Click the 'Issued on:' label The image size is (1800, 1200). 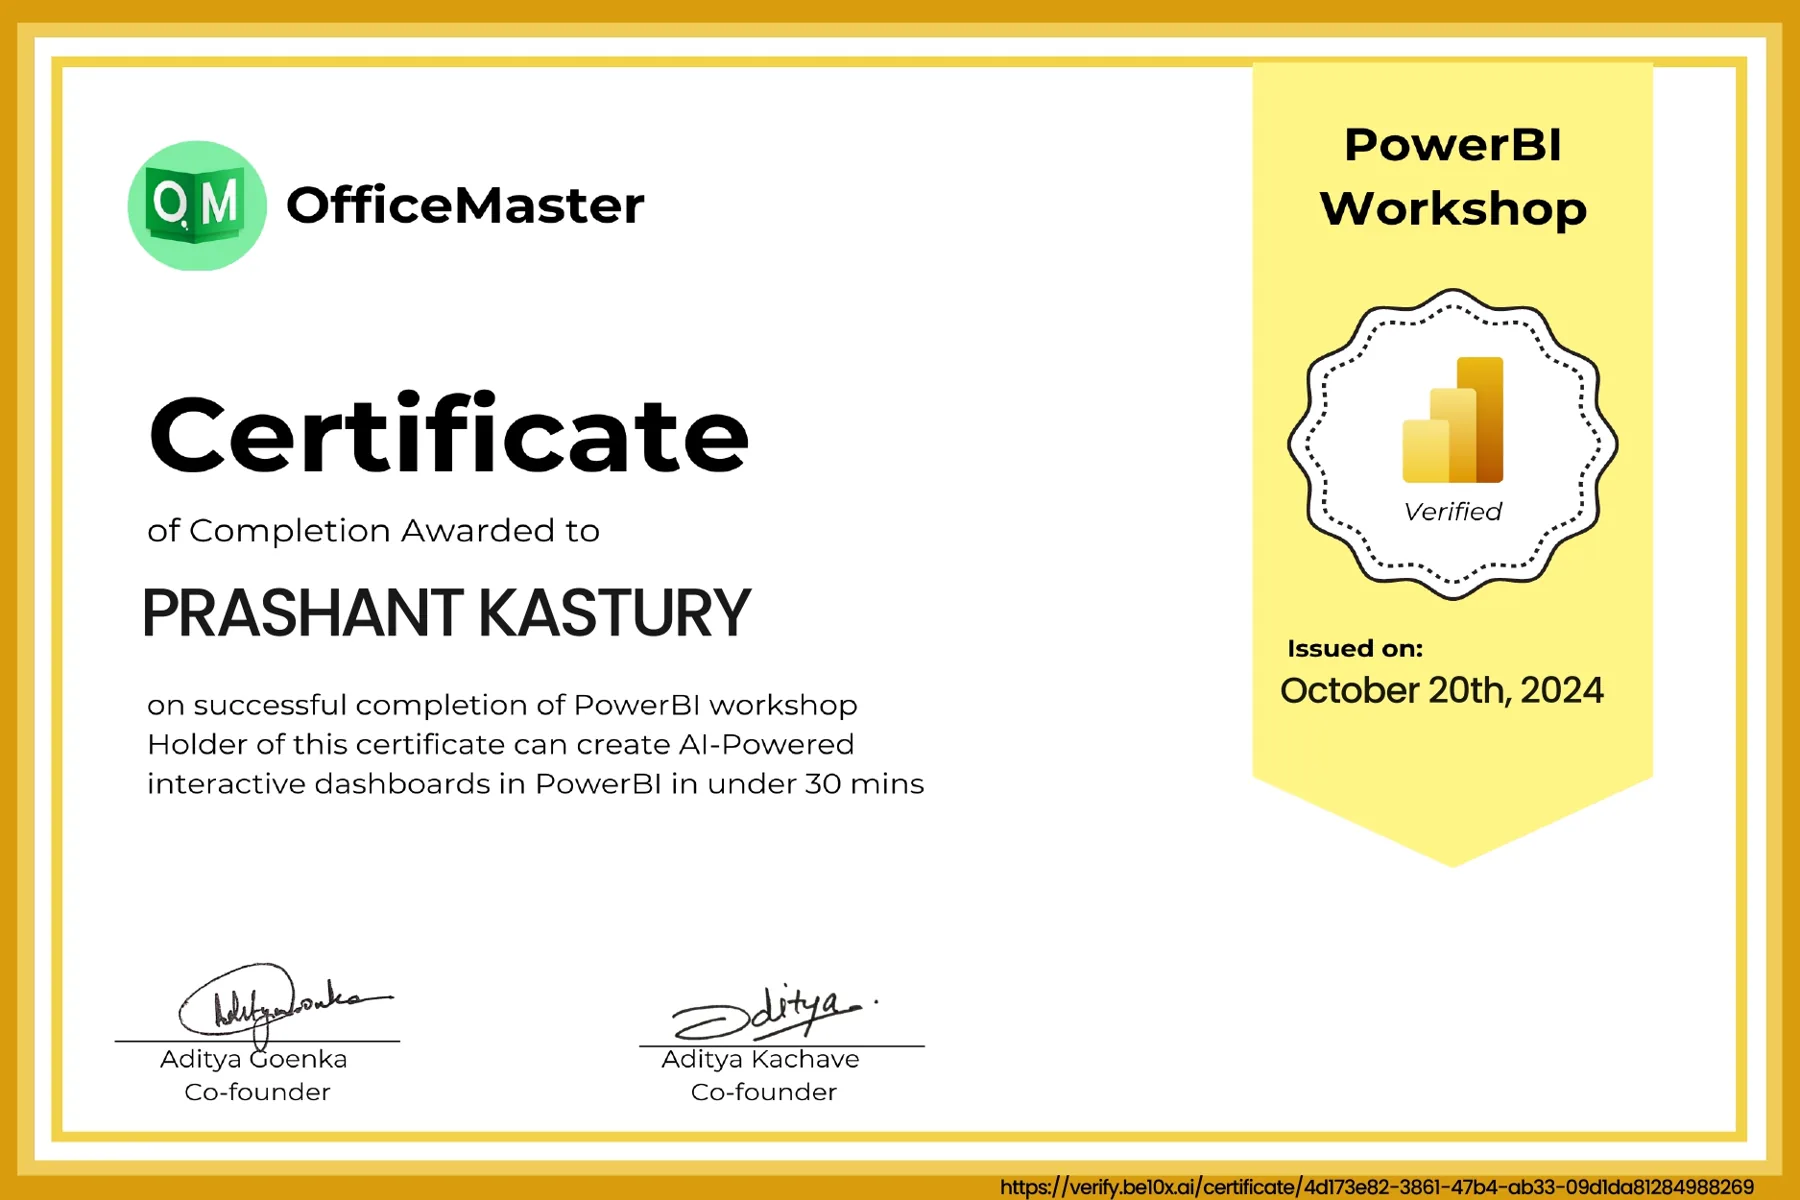(x=1355, y=649)
